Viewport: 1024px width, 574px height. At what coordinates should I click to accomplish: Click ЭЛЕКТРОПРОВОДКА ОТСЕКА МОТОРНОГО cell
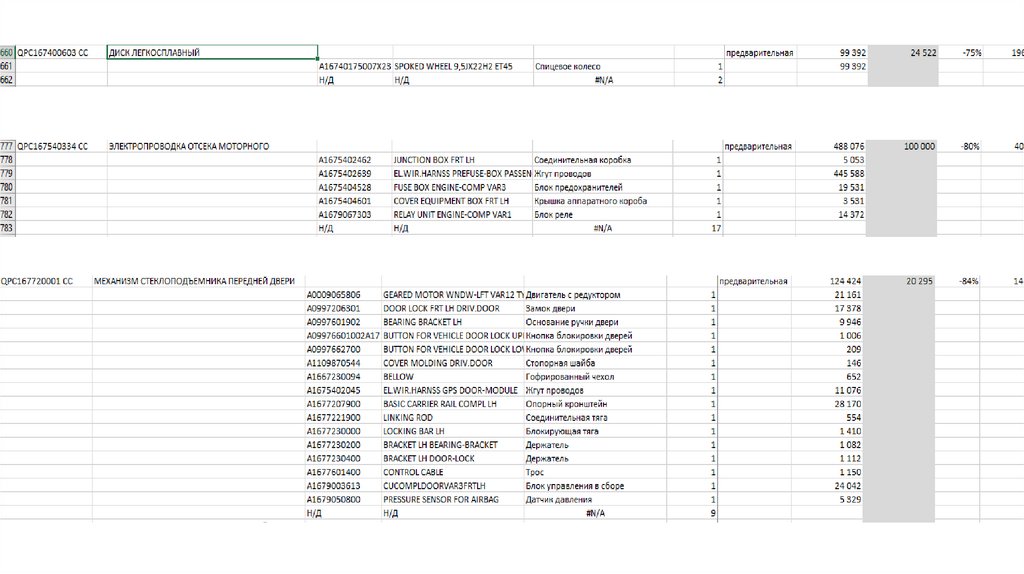tap(212, 146)
